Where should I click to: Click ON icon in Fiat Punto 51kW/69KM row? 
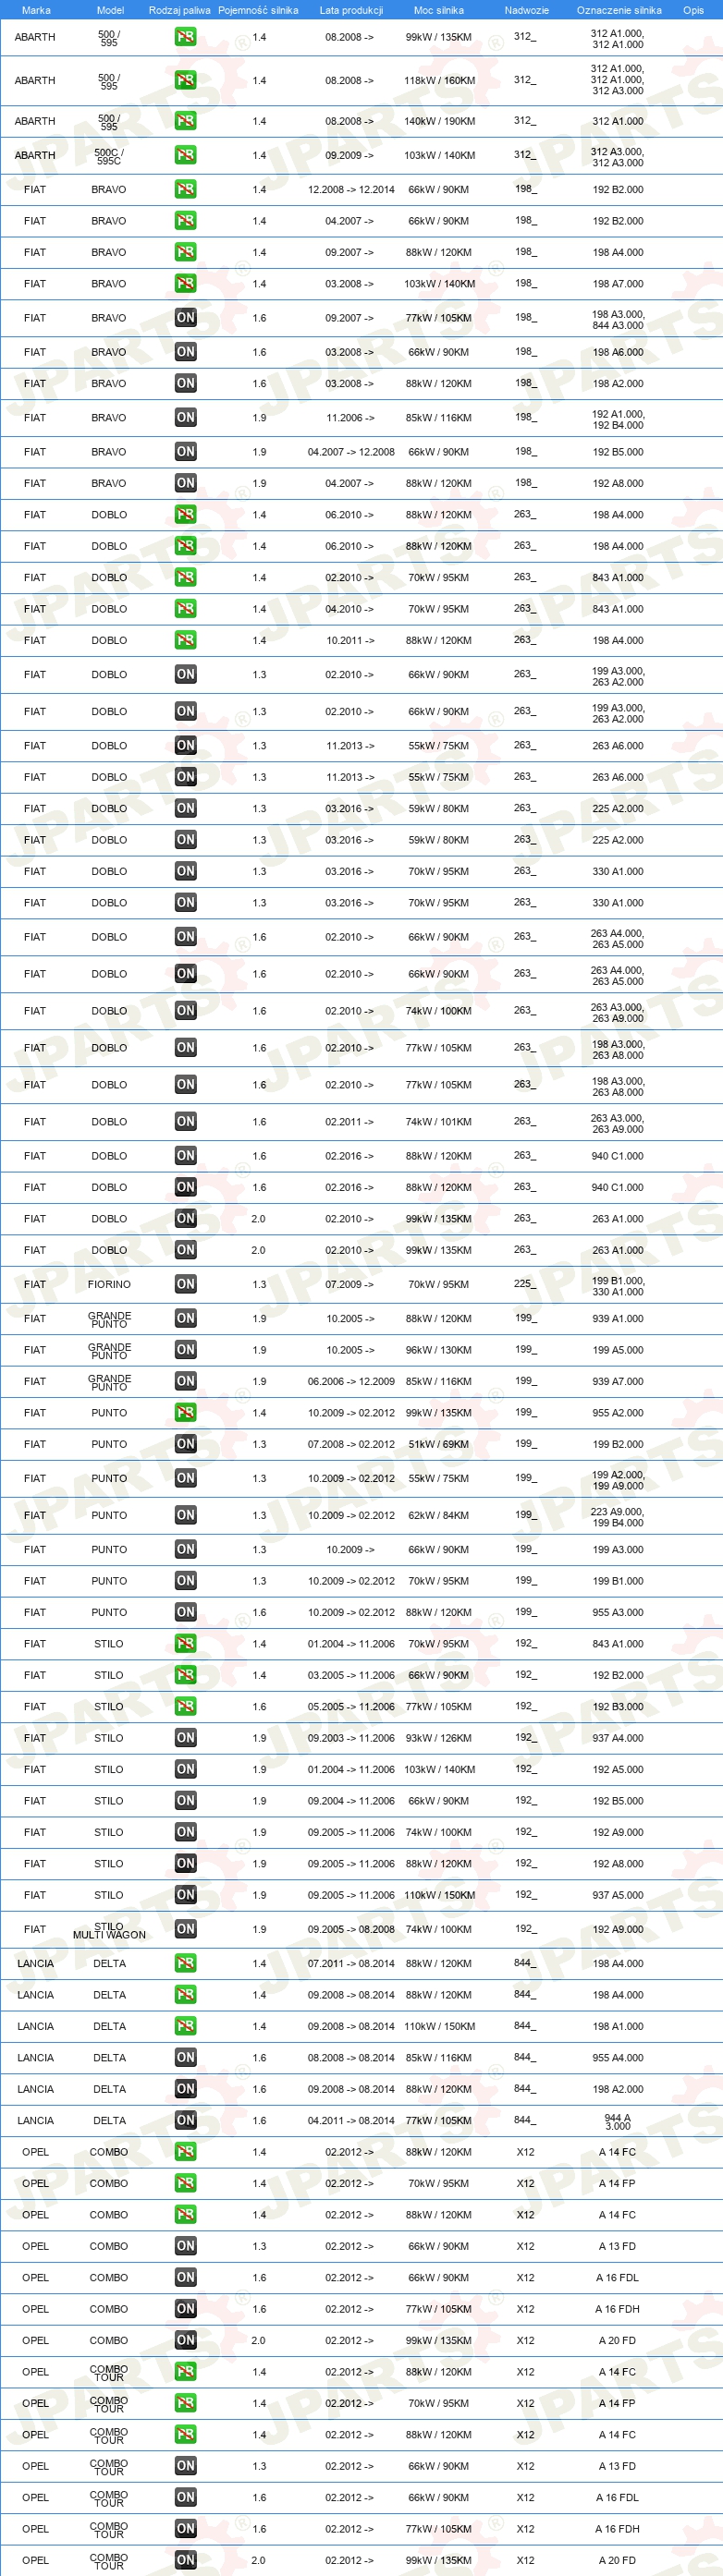tap(185, 1444)
